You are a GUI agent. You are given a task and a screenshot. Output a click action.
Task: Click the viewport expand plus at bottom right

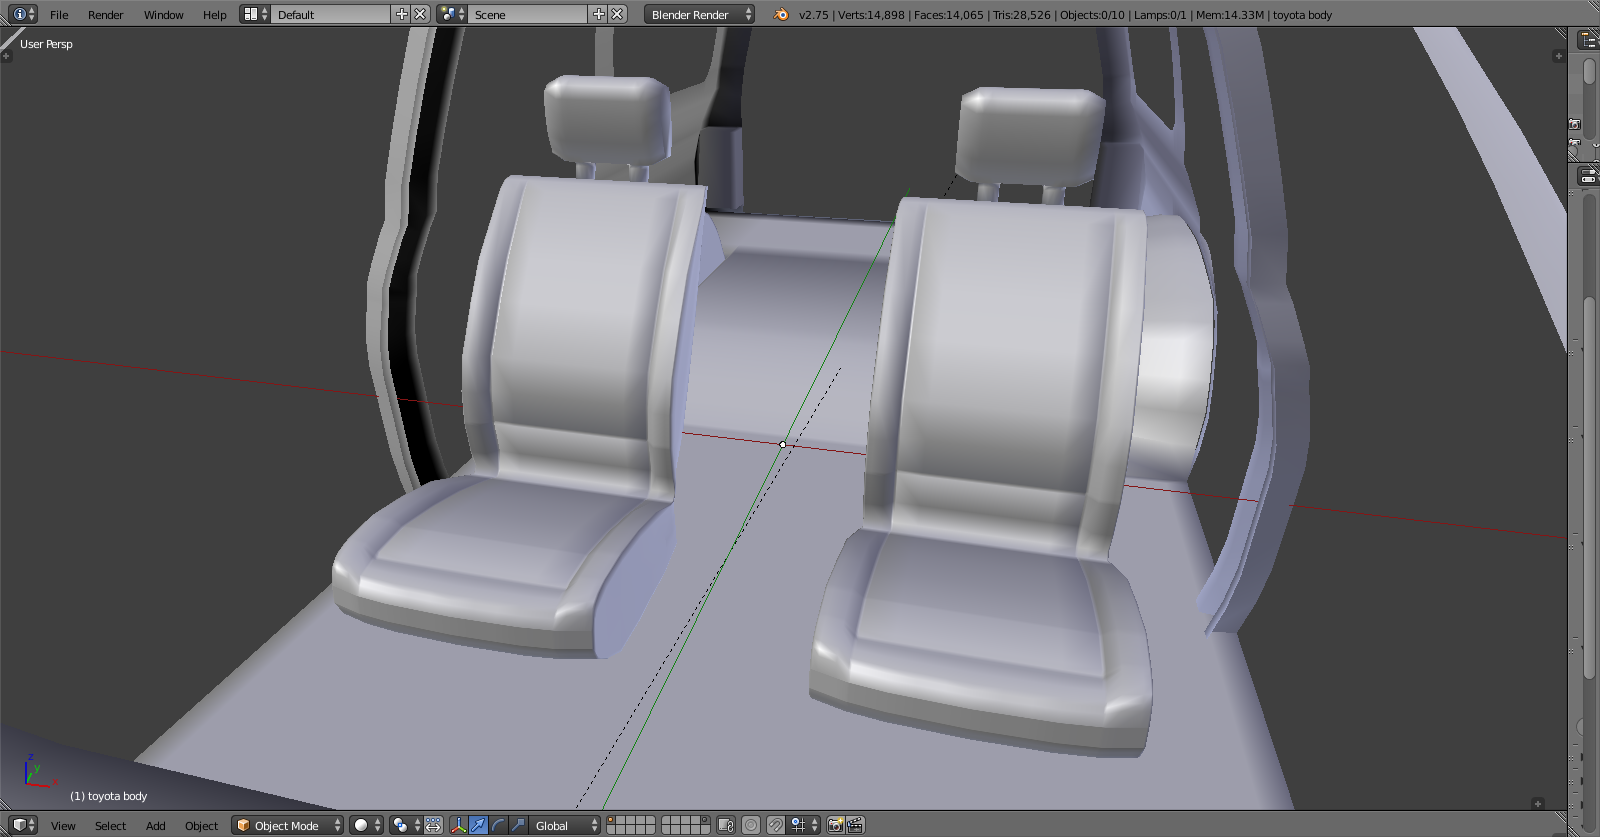click(x=1538, y=804)
